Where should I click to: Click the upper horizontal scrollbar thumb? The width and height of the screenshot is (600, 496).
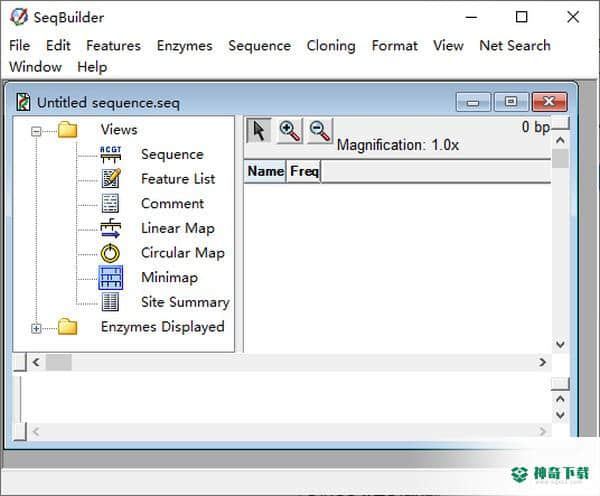[59, 362]
